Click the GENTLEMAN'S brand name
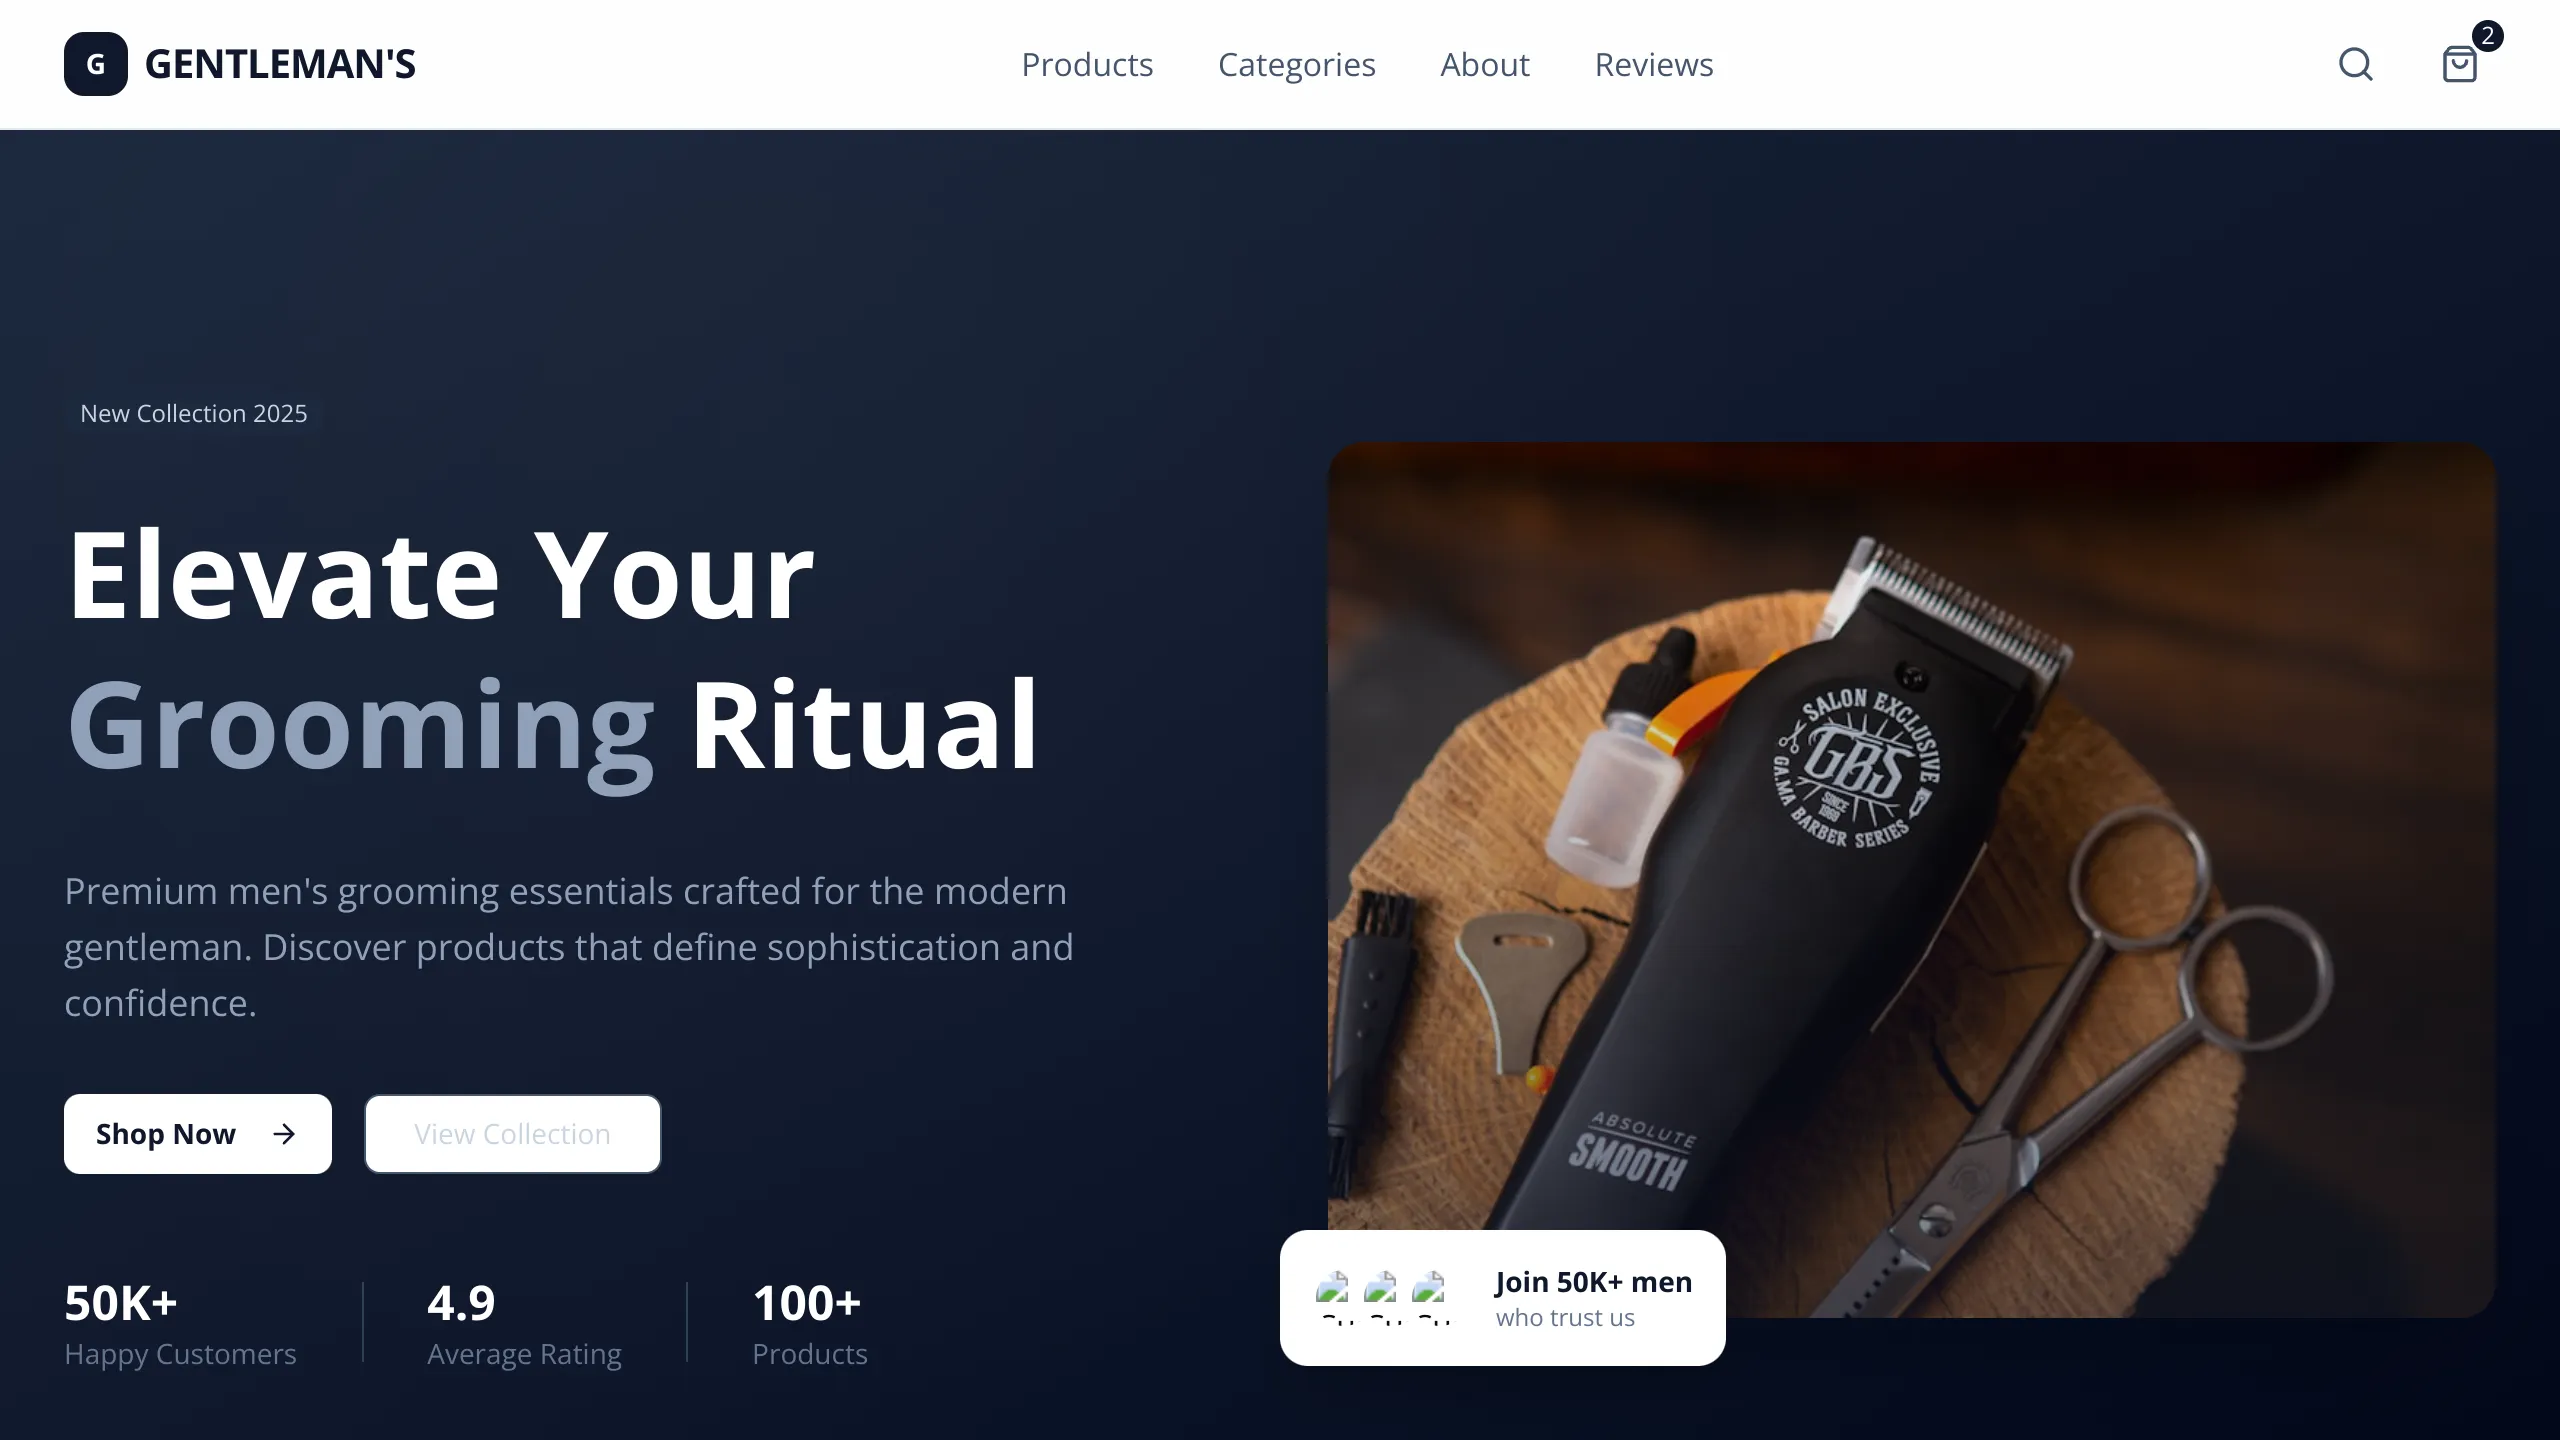The image size is (2560, 1440). coord(280,64)
